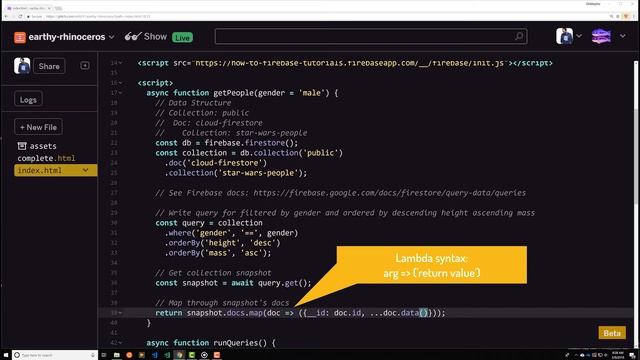The width and height of the screenshot is (640, 360).
Task: Click the Firebase docs URL in comment
Action: 389,193
